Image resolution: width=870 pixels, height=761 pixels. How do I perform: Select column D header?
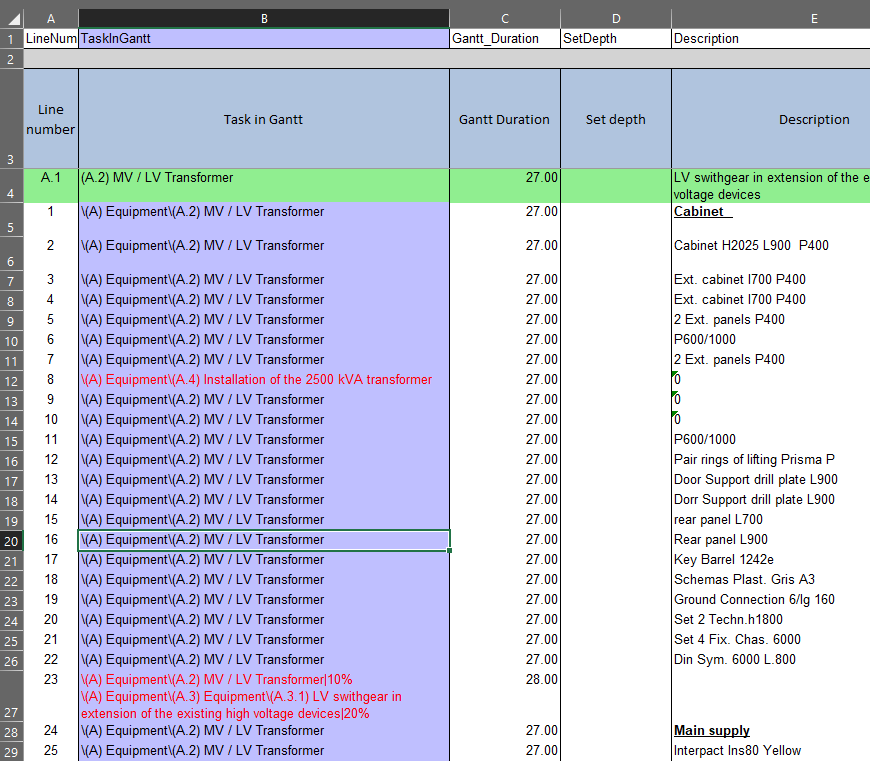coord(615,19)
